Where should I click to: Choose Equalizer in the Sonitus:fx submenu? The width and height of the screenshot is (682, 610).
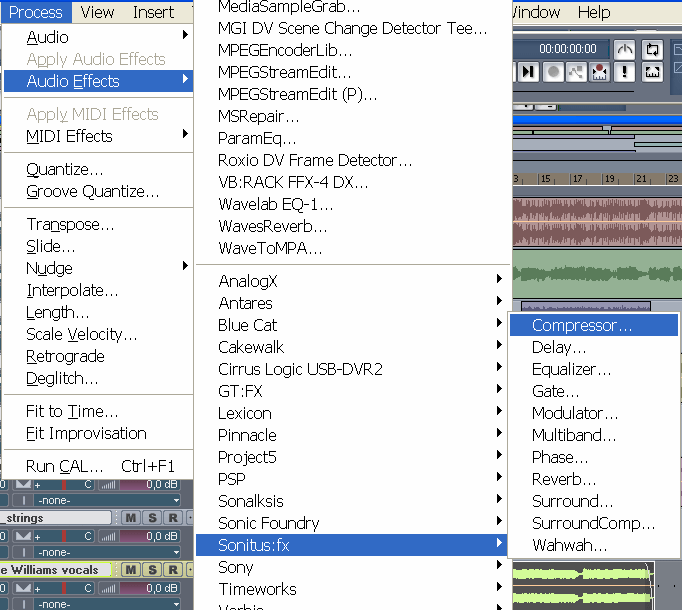[594, 369]
